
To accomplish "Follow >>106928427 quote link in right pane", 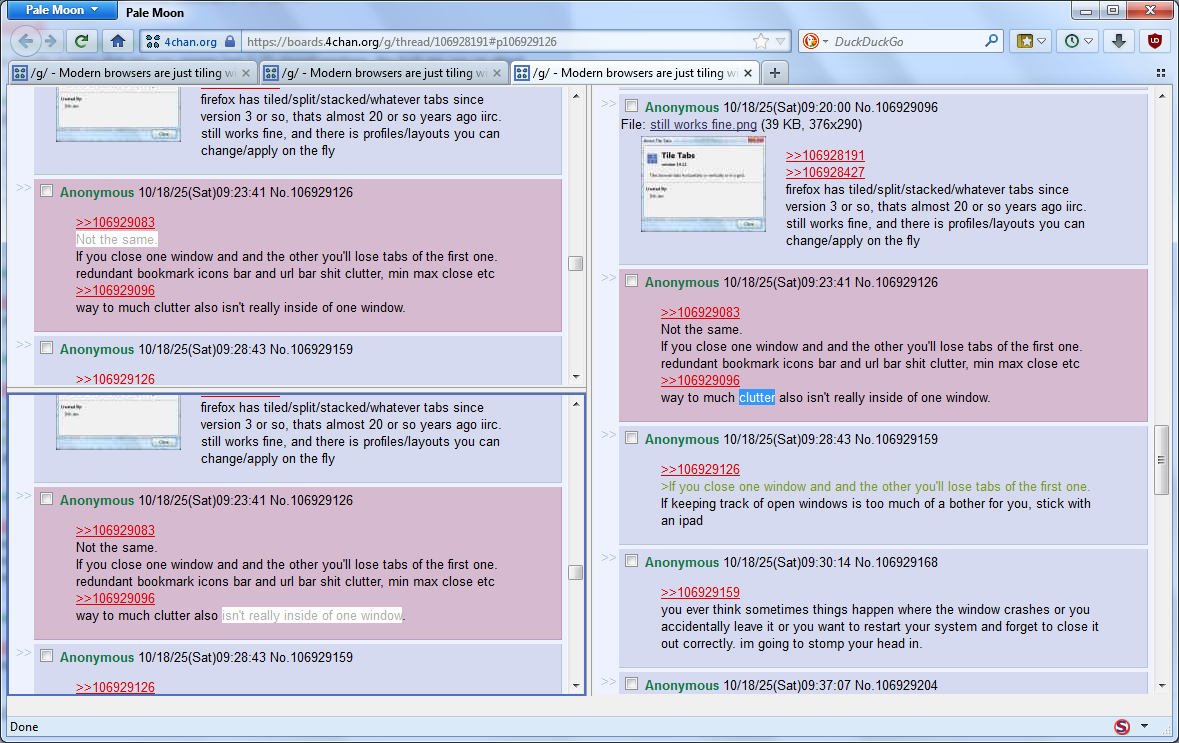I will click(x=825, y=172).
